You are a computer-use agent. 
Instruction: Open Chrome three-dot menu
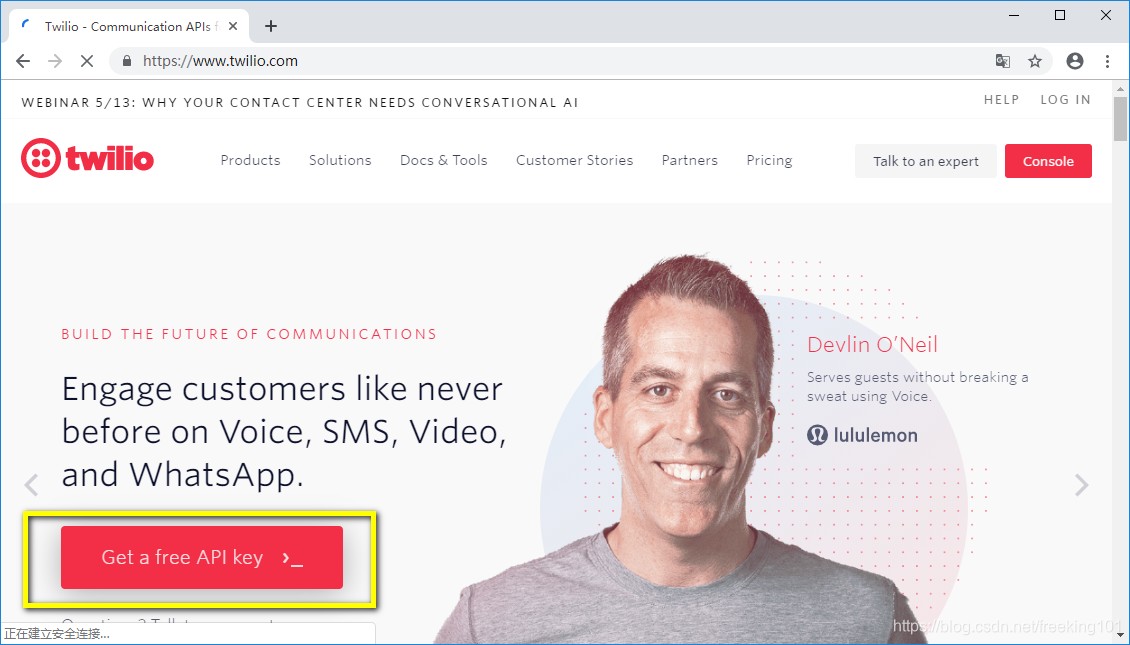[1108, 61]
